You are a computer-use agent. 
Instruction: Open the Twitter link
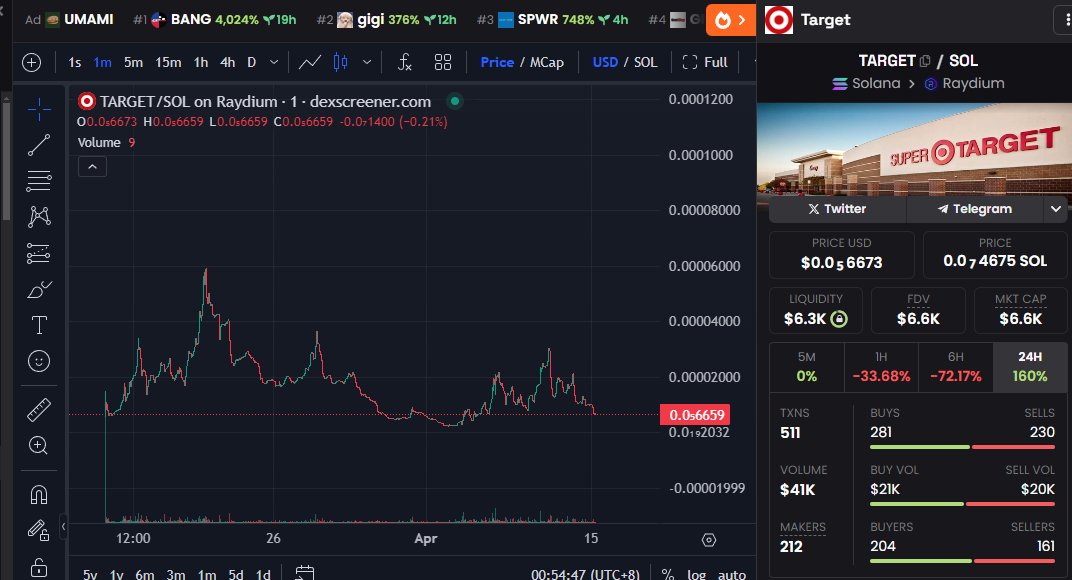point(838,209)
